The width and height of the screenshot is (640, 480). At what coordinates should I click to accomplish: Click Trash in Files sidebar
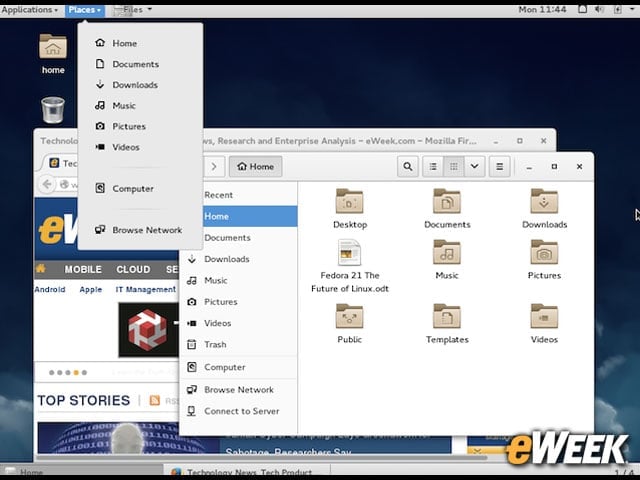coord(215,344)
